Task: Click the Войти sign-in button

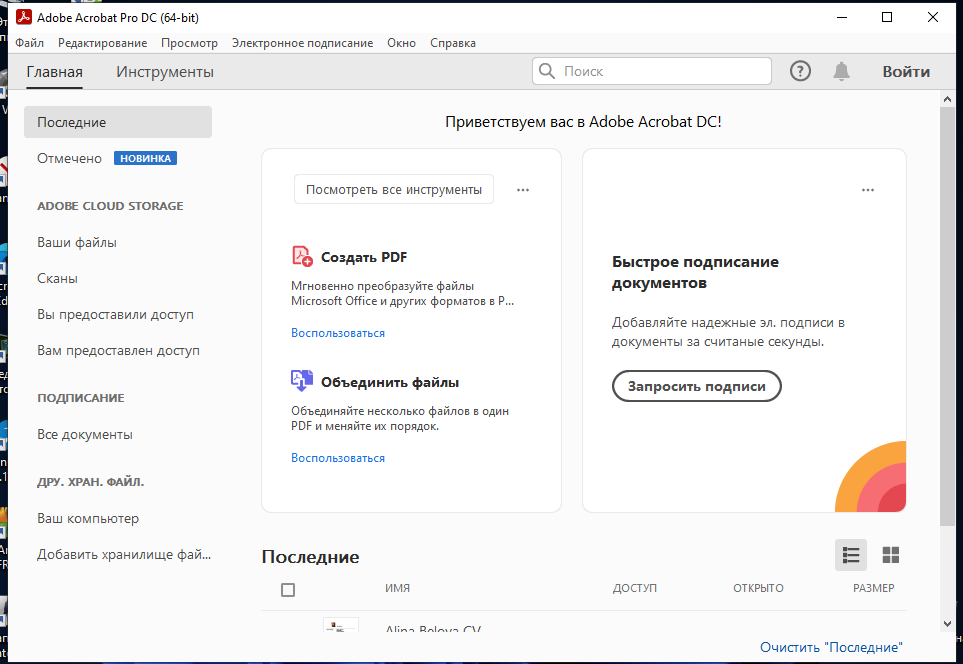Action: tap(906, 72)
